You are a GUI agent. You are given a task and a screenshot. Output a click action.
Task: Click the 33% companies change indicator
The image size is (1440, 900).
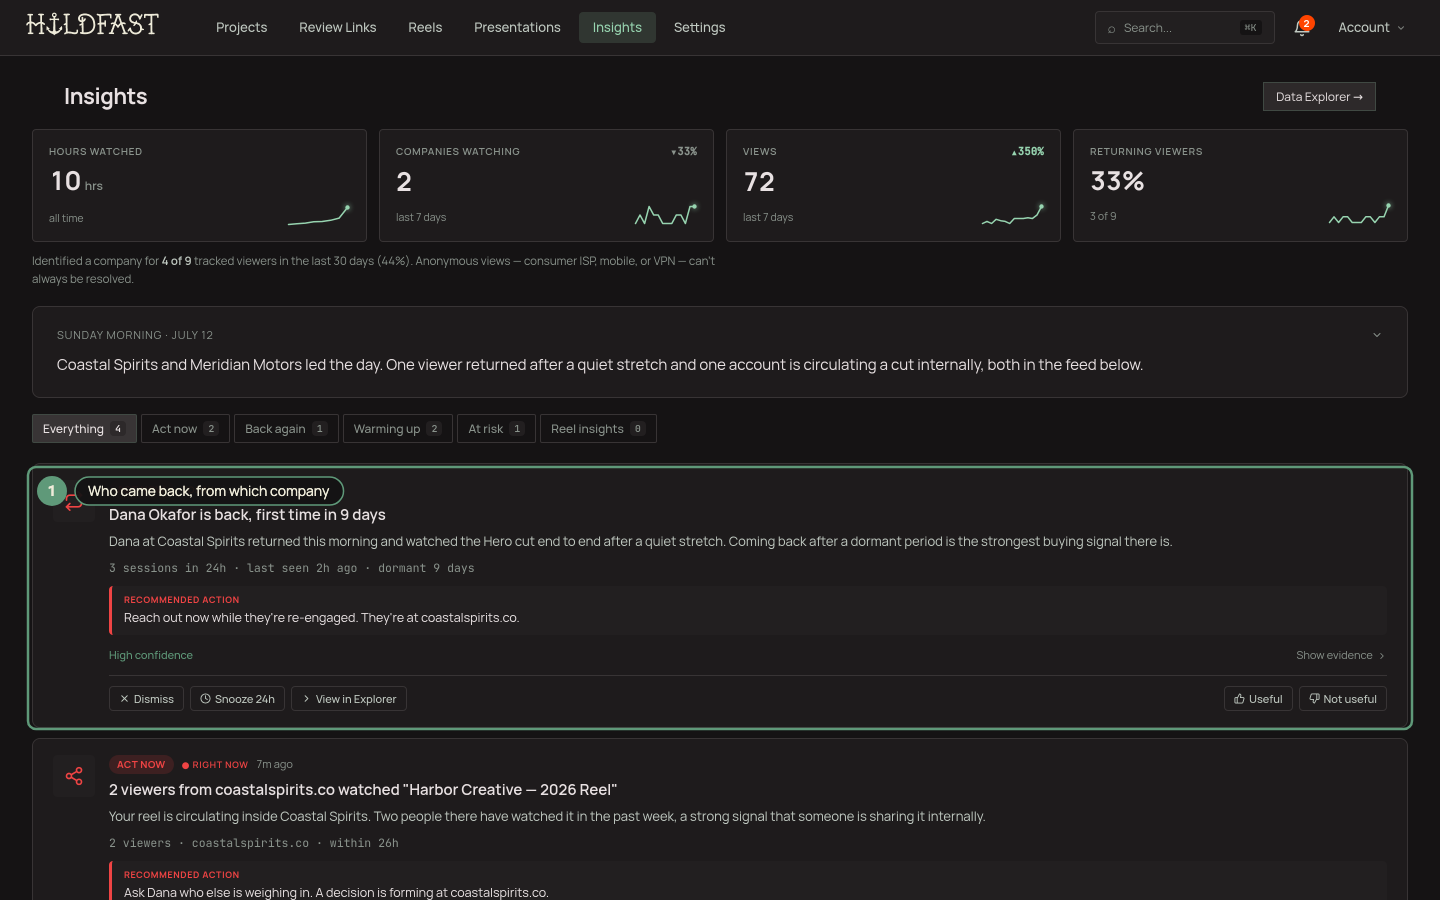tap(684, 152)
